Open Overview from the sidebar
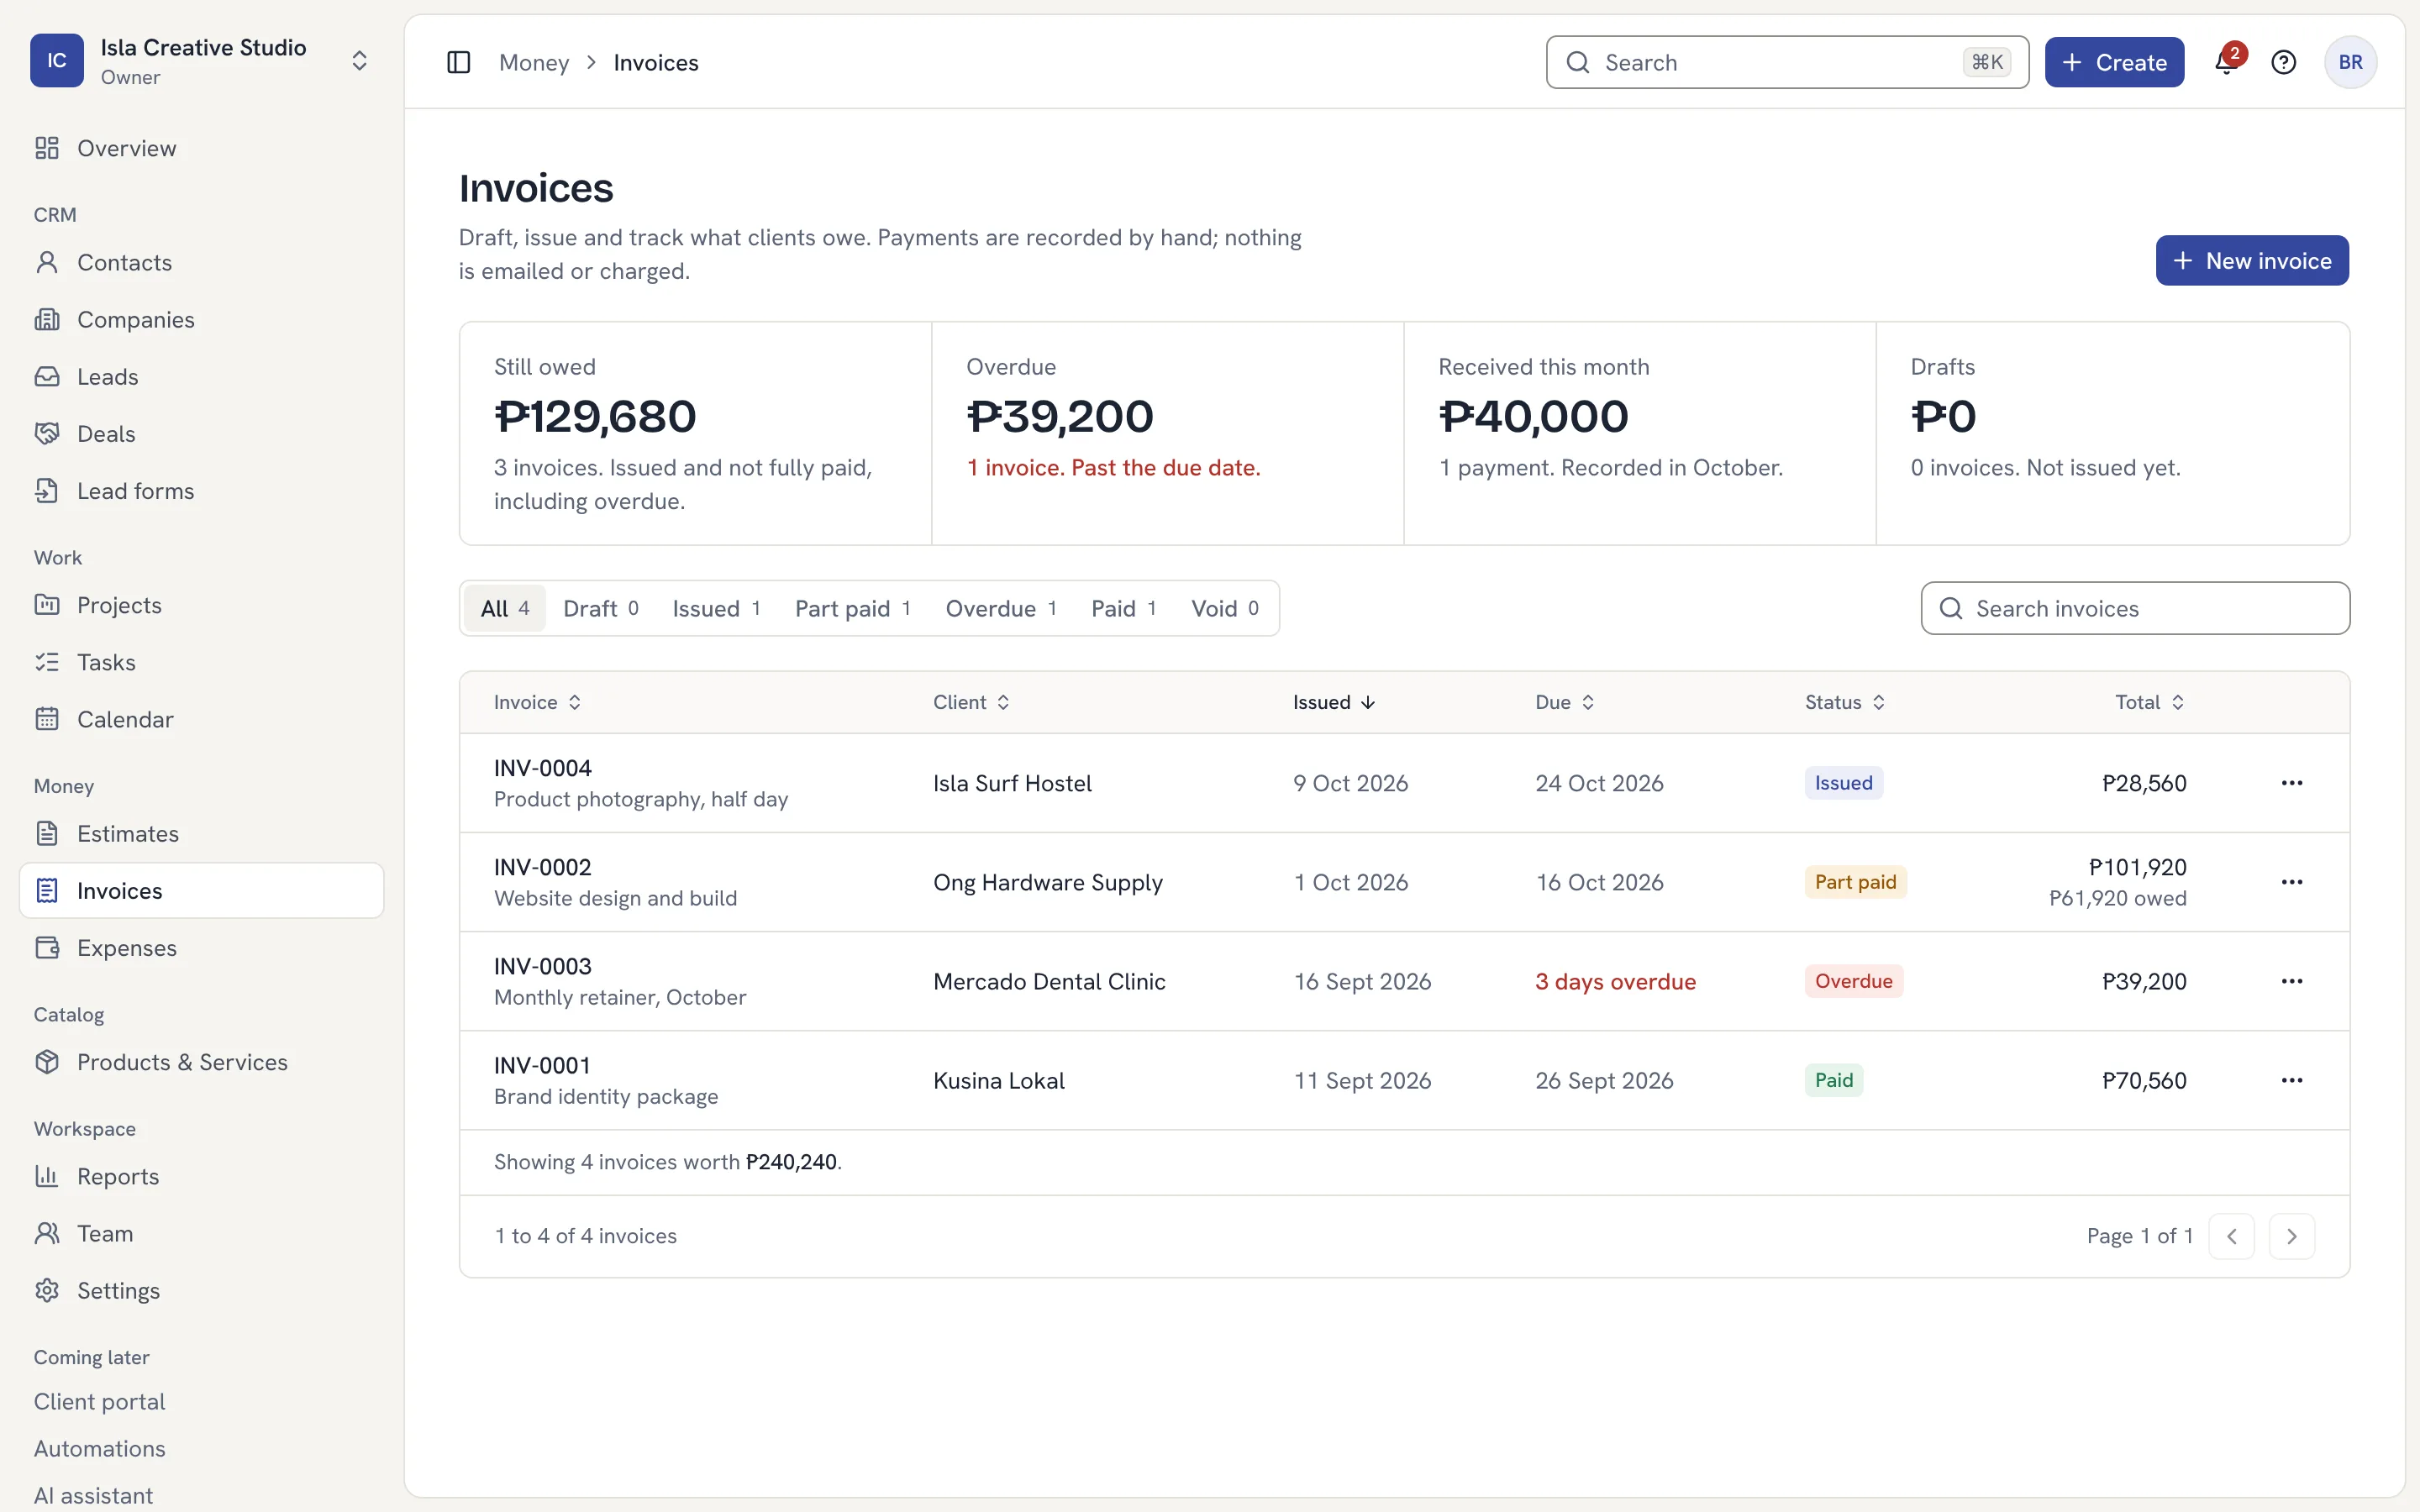2420x1512 pixels. tap(201, 148)
